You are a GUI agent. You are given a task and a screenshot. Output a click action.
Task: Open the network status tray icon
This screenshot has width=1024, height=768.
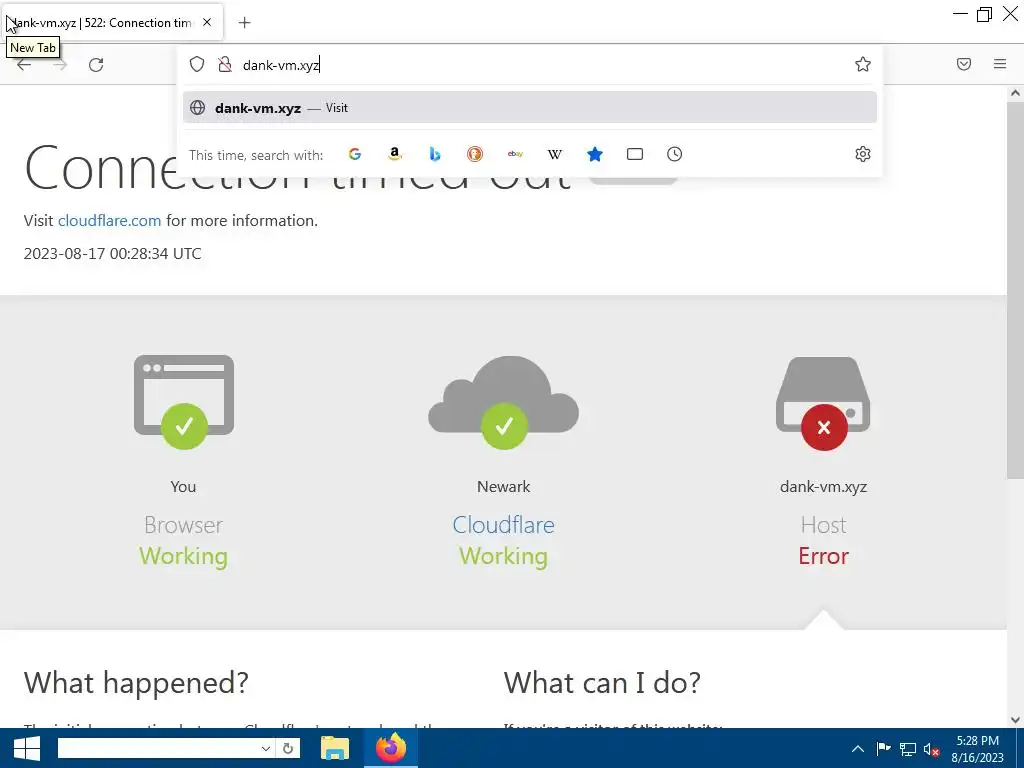(908, 749)
